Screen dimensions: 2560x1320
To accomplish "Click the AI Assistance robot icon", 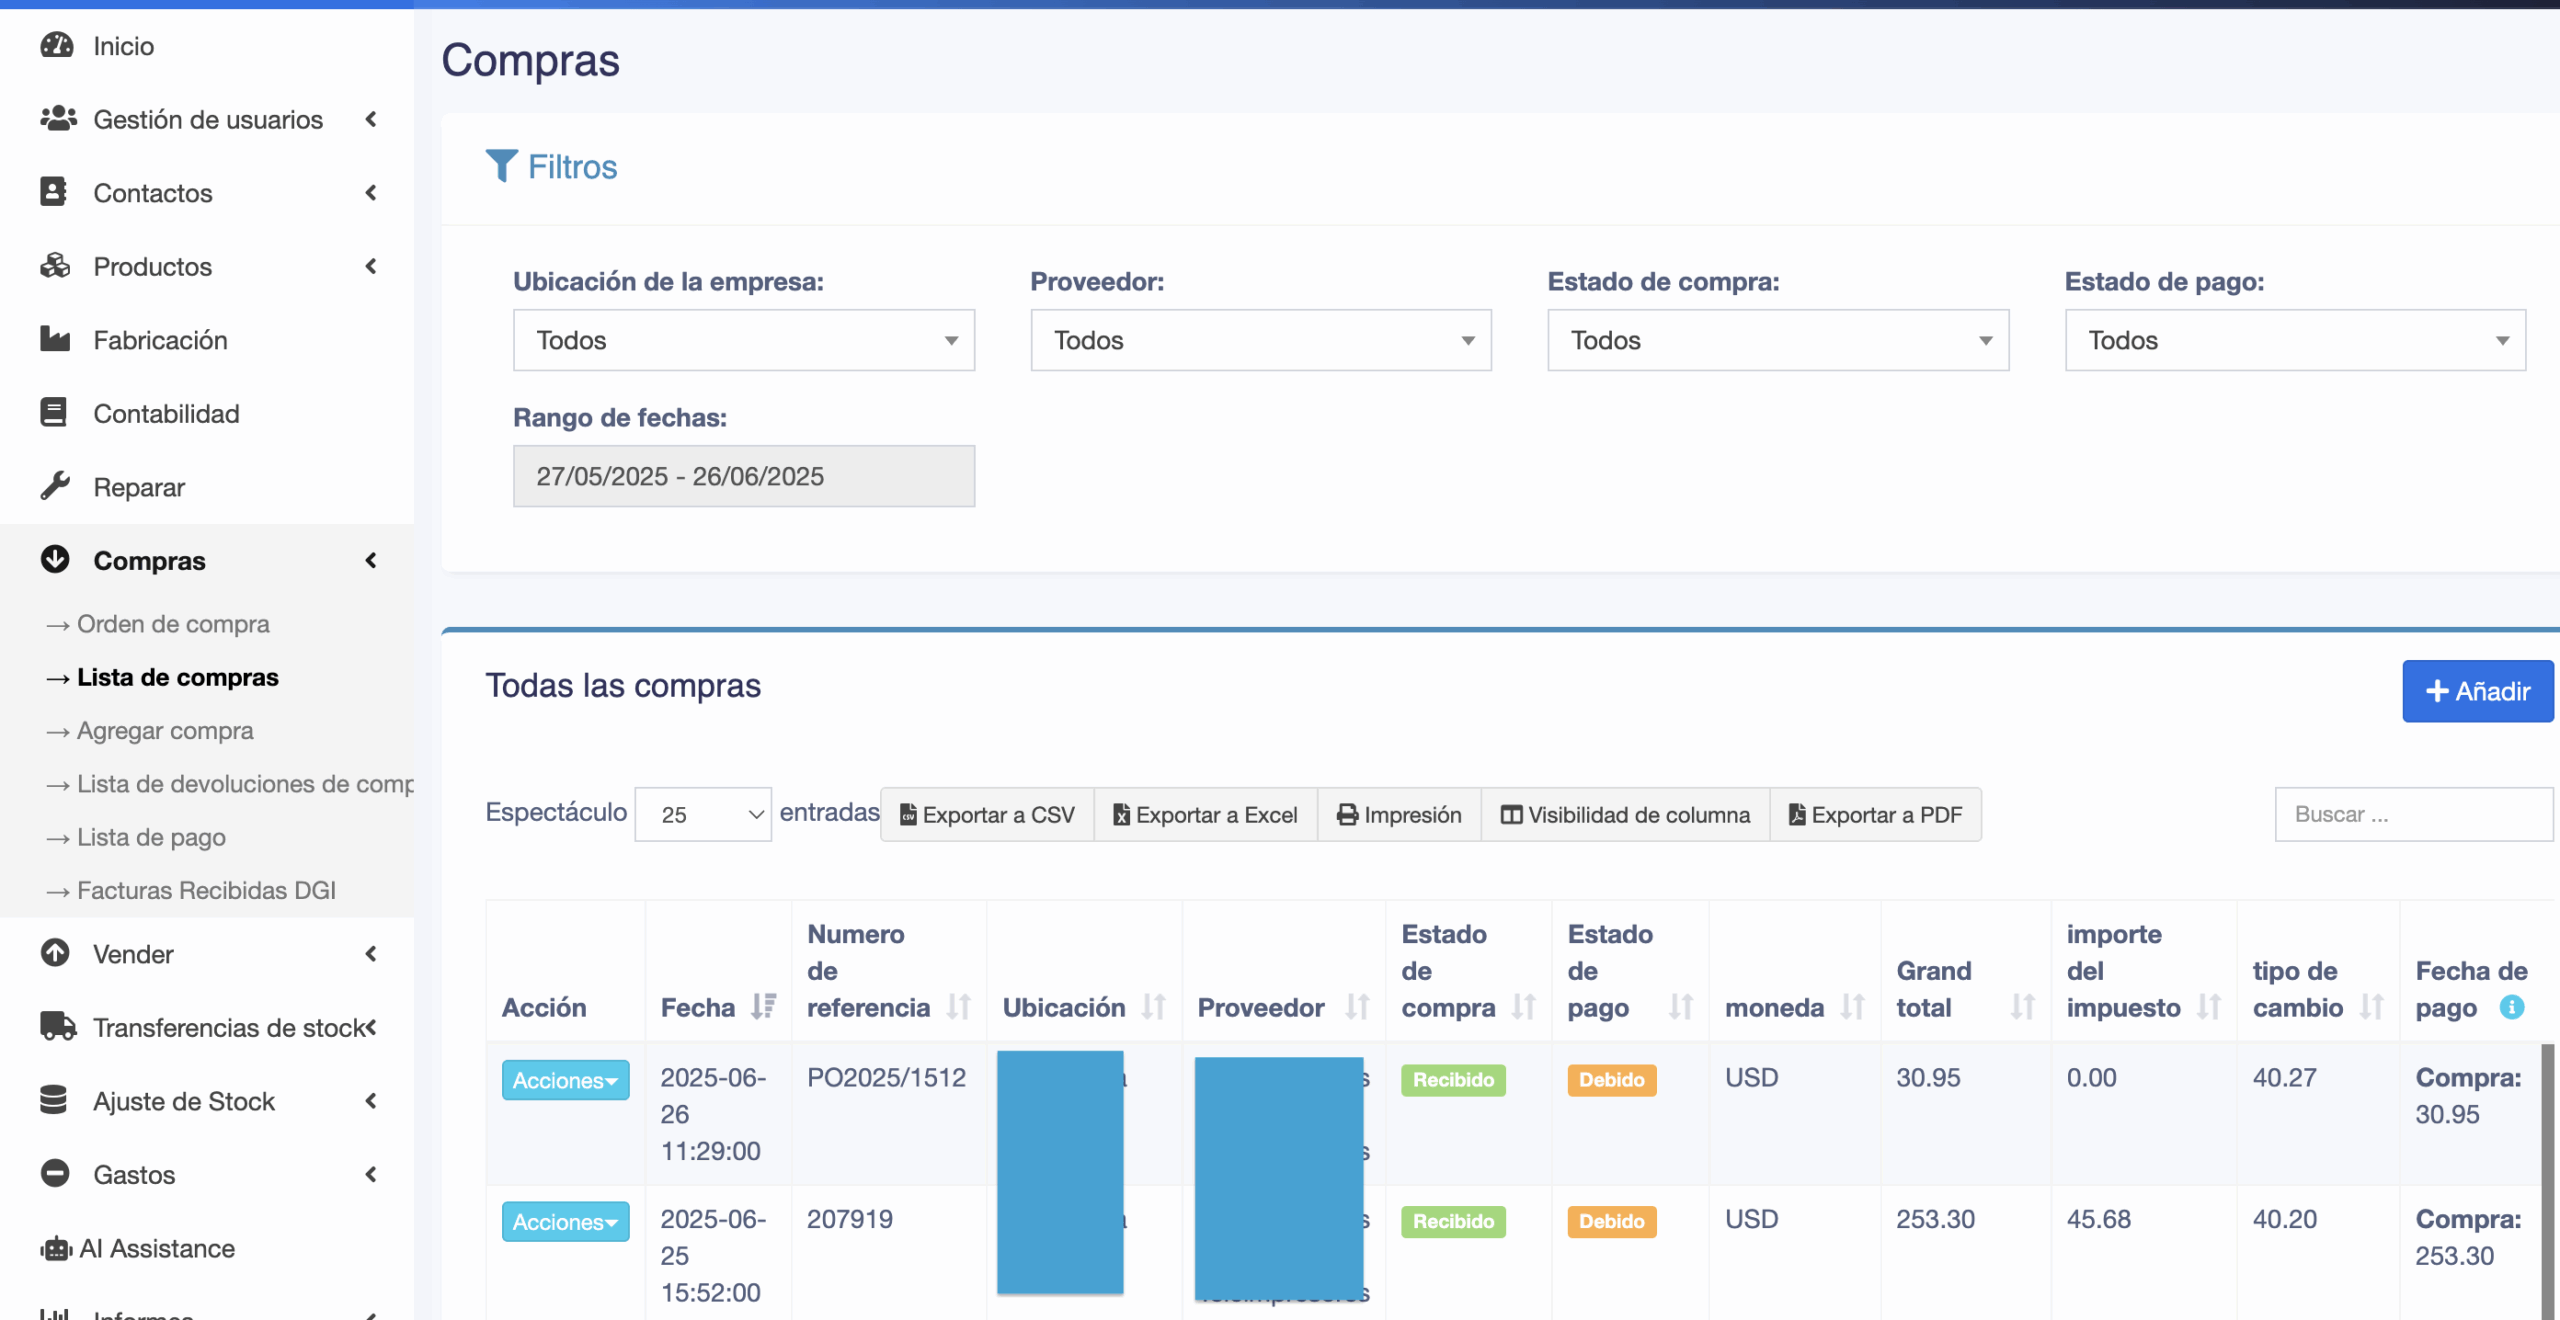I will (x=56, y=1248).
